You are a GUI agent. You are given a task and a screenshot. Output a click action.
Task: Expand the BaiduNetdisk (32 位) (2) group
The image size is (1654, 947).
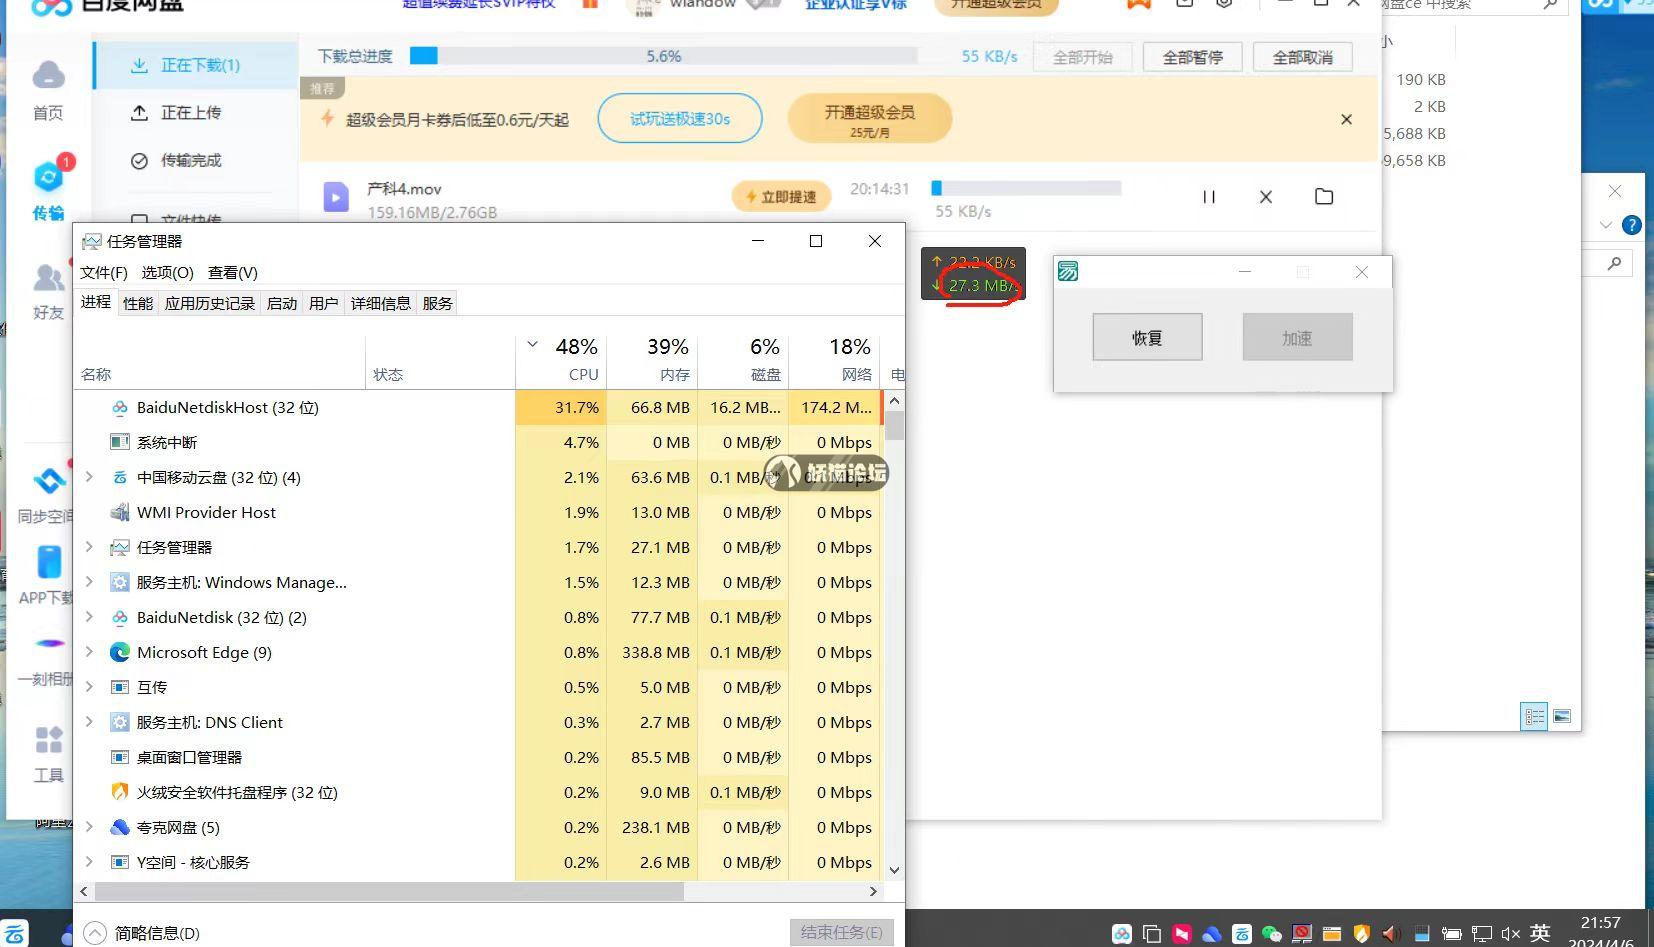point(89,617)
